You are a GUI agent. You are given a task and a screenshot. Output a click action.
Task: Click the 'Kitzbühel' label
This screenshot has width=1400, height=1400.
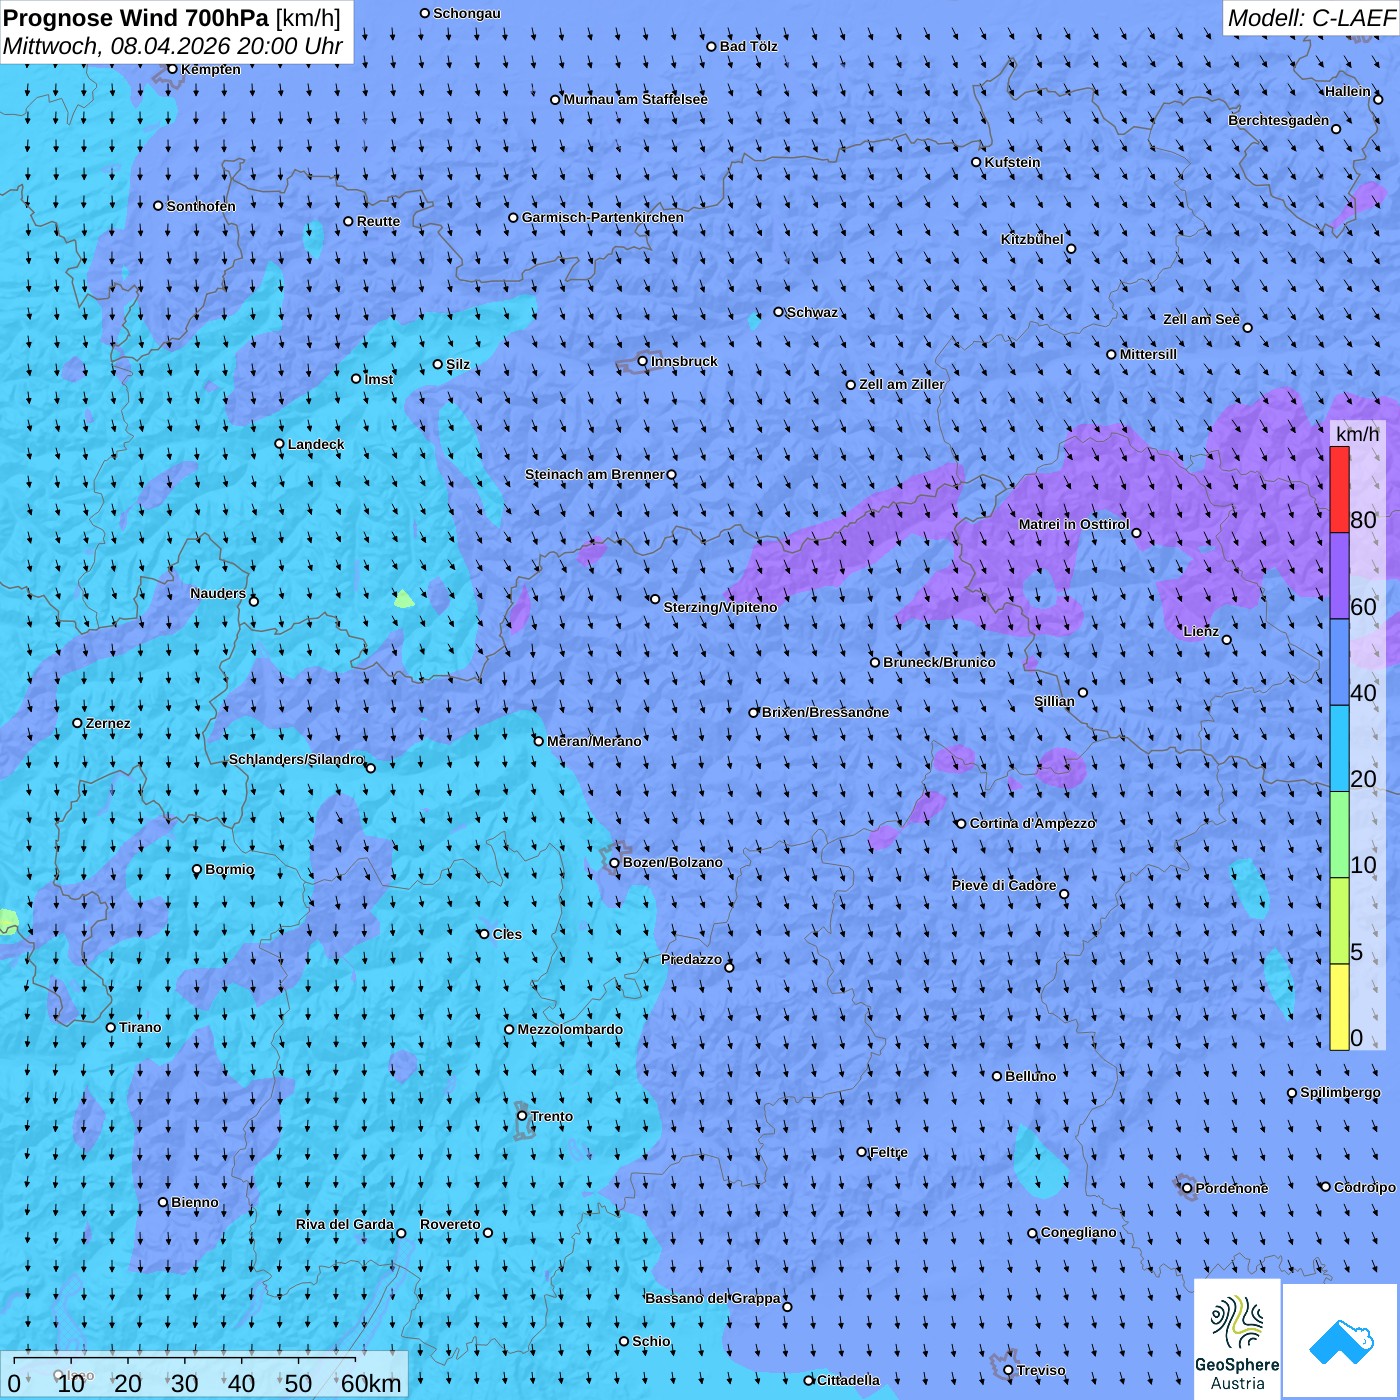click(x=1032, y=239)
